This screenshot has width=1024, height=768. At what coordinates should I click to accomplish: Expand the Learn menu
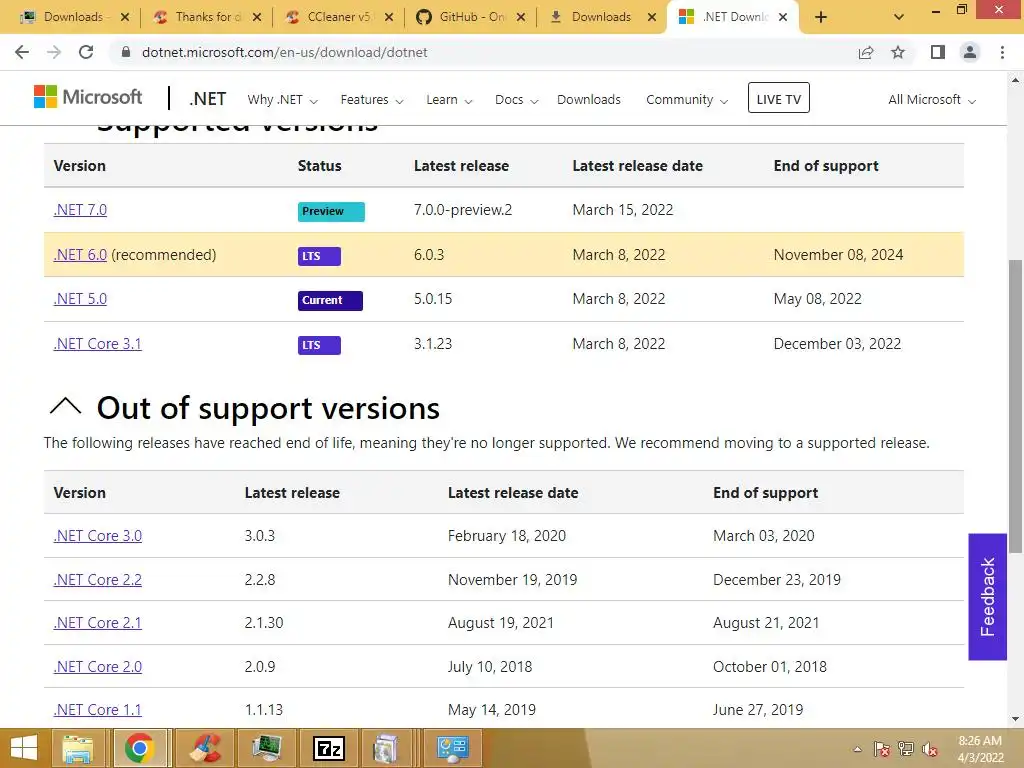(449, 100)
